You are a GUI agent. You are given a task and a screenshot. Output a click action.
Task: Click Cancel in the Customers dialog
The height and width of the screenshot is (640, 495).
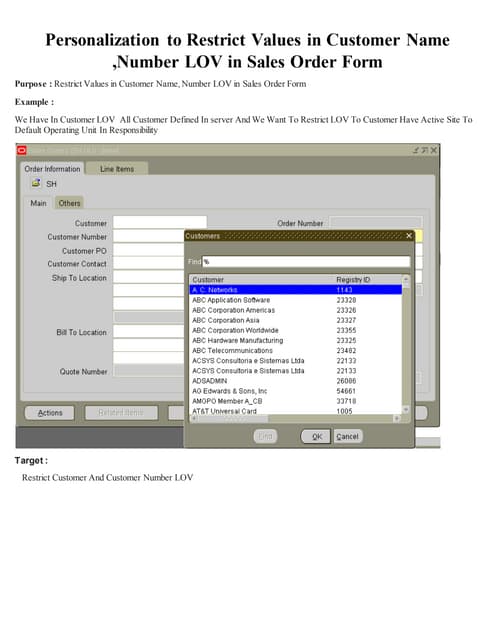click(x=348, y=436)
